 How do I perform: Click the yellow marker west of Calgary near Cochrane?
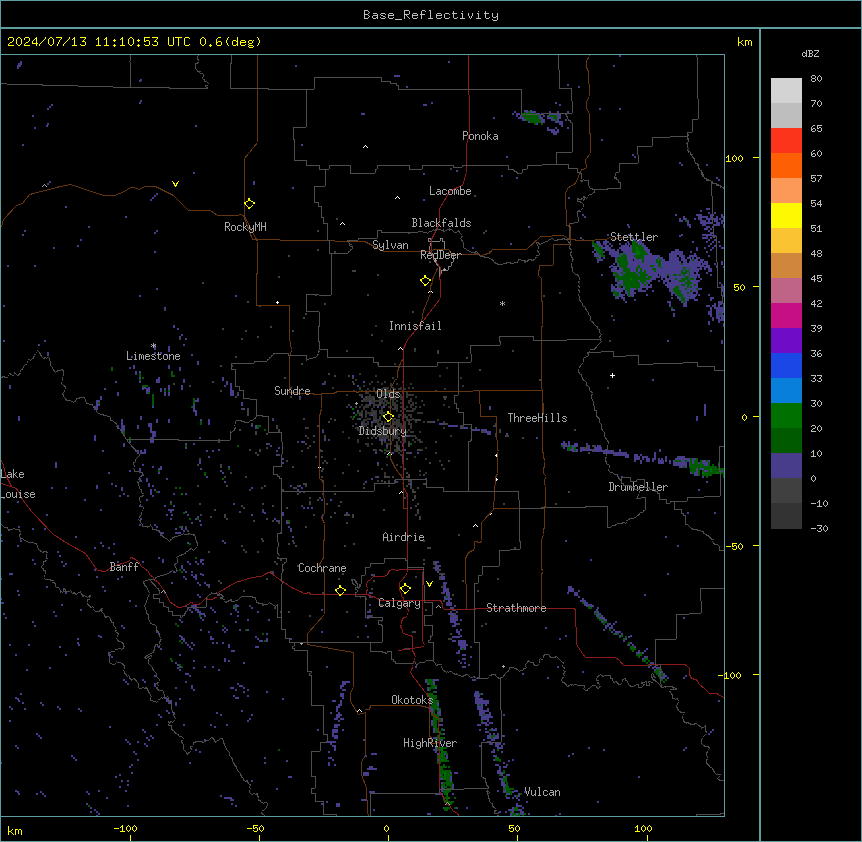click(340, 590)
